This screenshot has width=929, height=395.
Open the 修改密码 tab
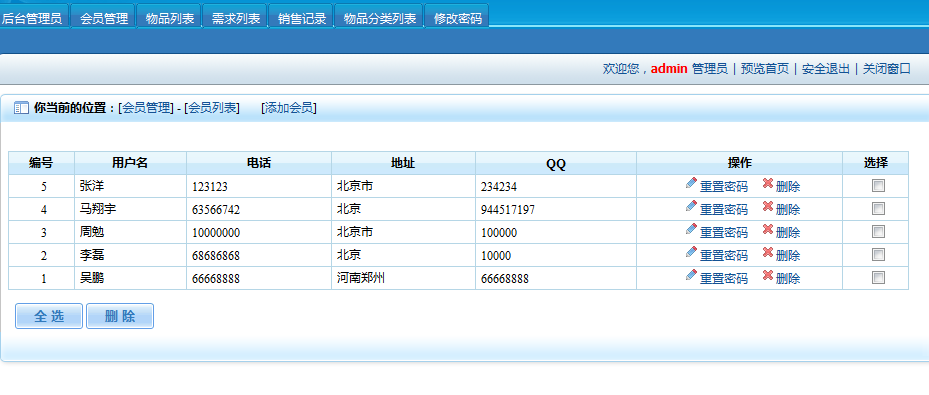tap(457, 16)
